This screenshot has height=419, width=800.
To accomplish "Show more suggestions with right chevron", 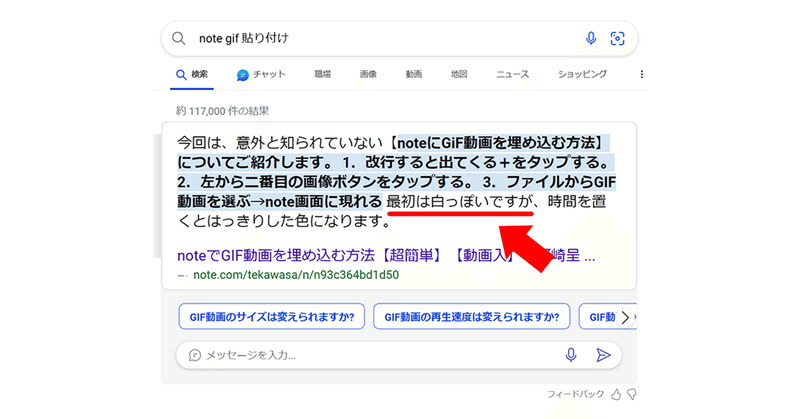I will pyautogui.click(x=625, y=317).
